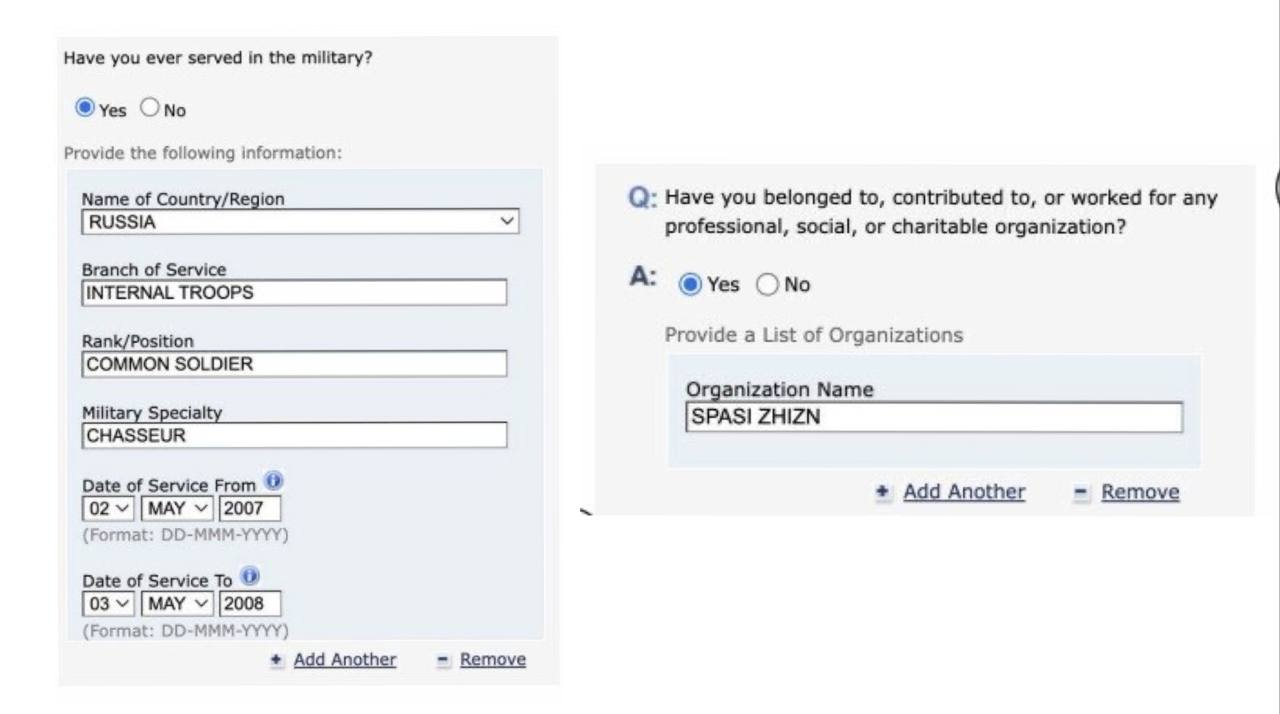Click plus icon next to military Add Another

click(277, 660)
